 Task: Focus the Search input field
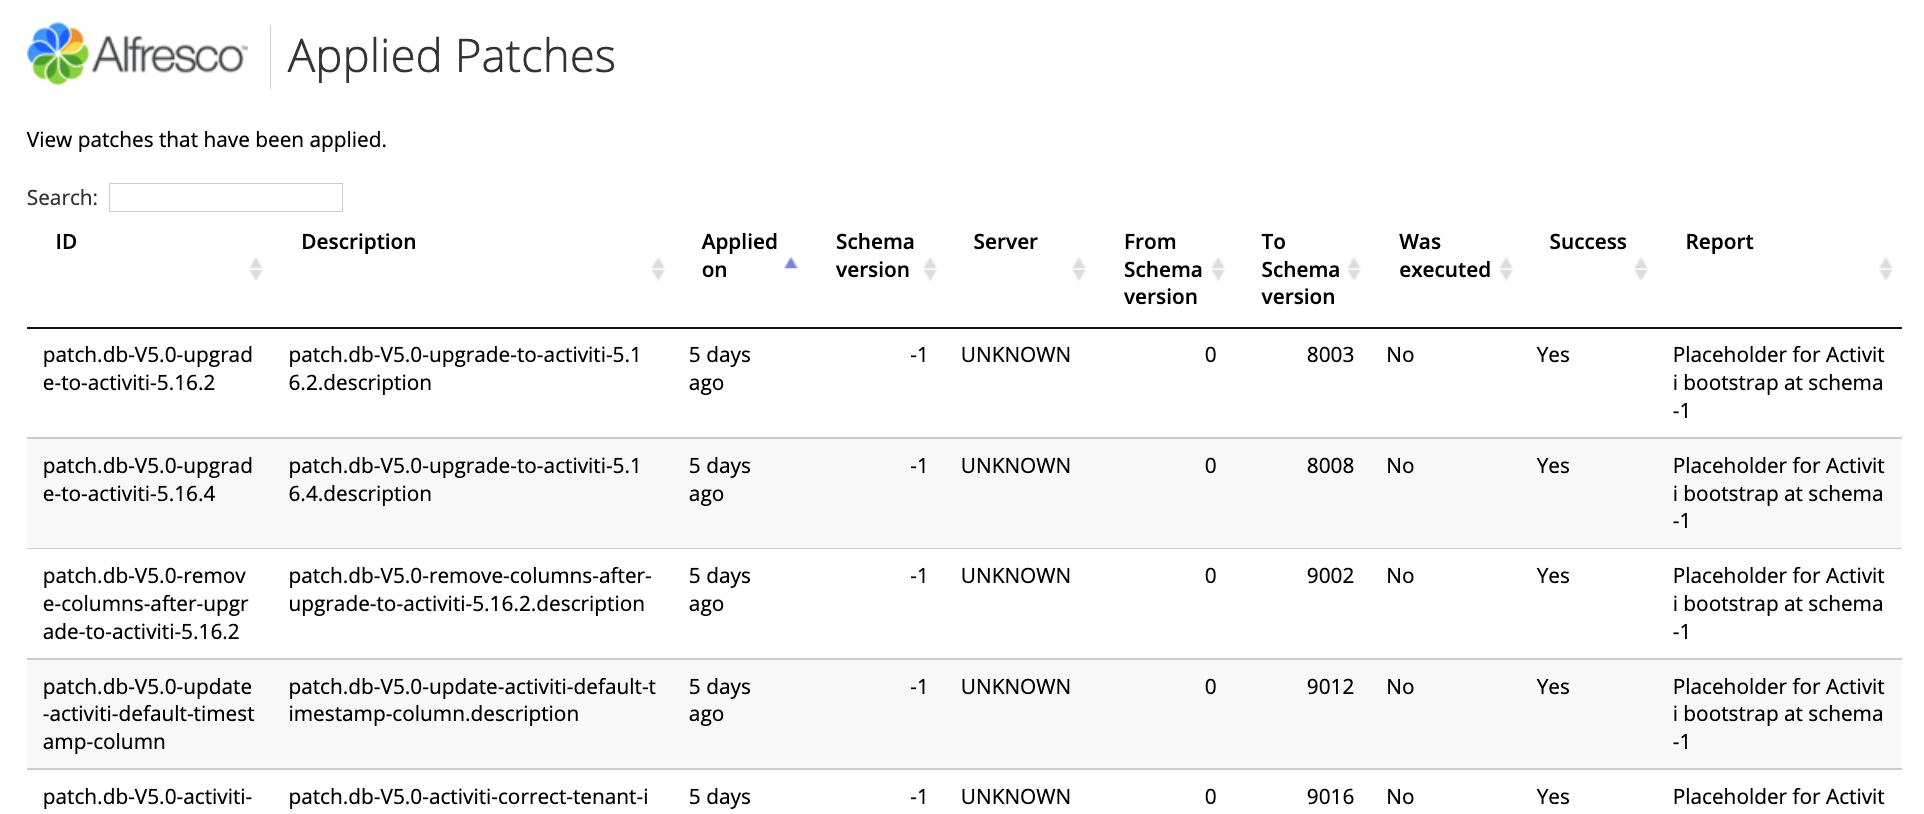226,197
